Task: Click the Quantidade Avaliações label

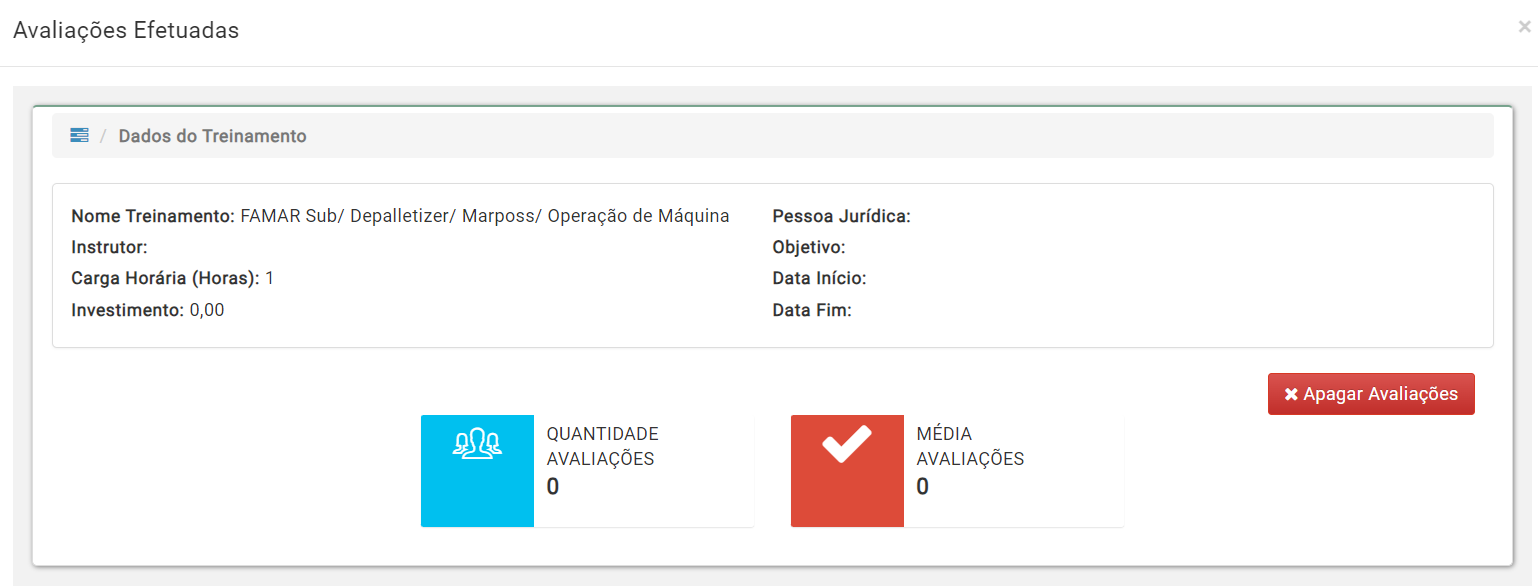Action: 602,446
